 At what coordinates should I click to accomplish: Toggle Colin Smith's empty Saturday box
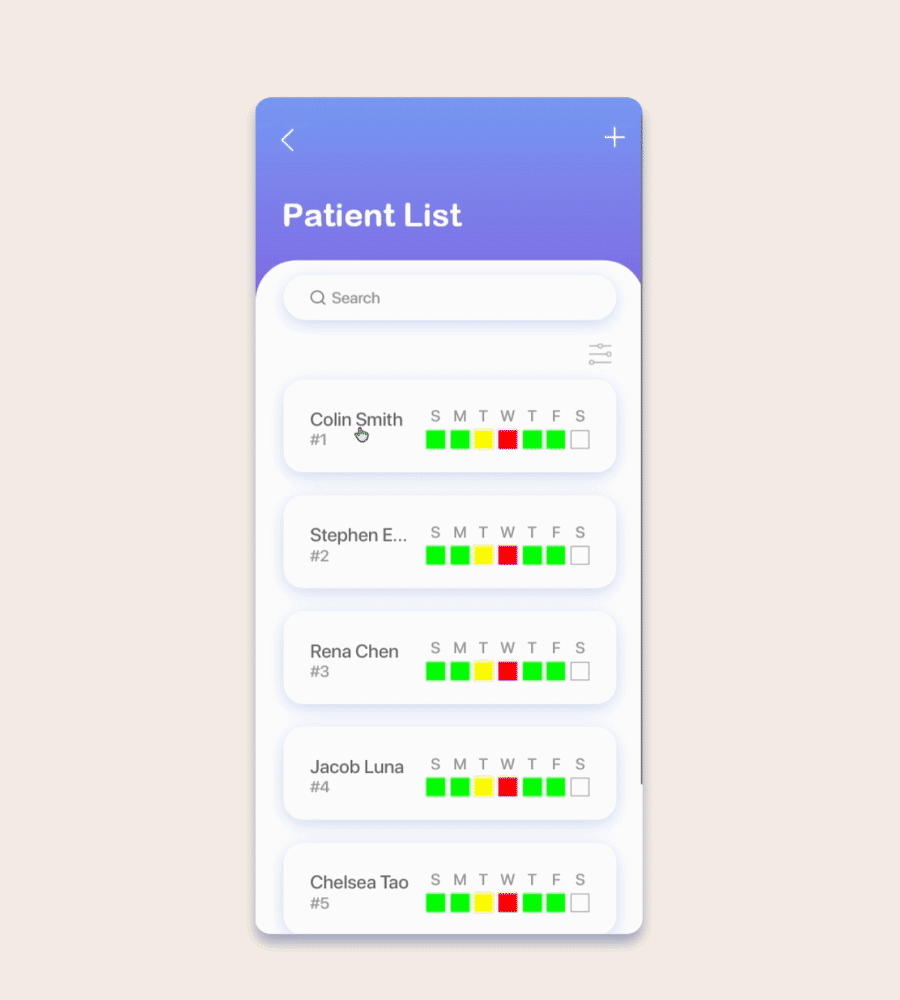[x=580, y=439]
